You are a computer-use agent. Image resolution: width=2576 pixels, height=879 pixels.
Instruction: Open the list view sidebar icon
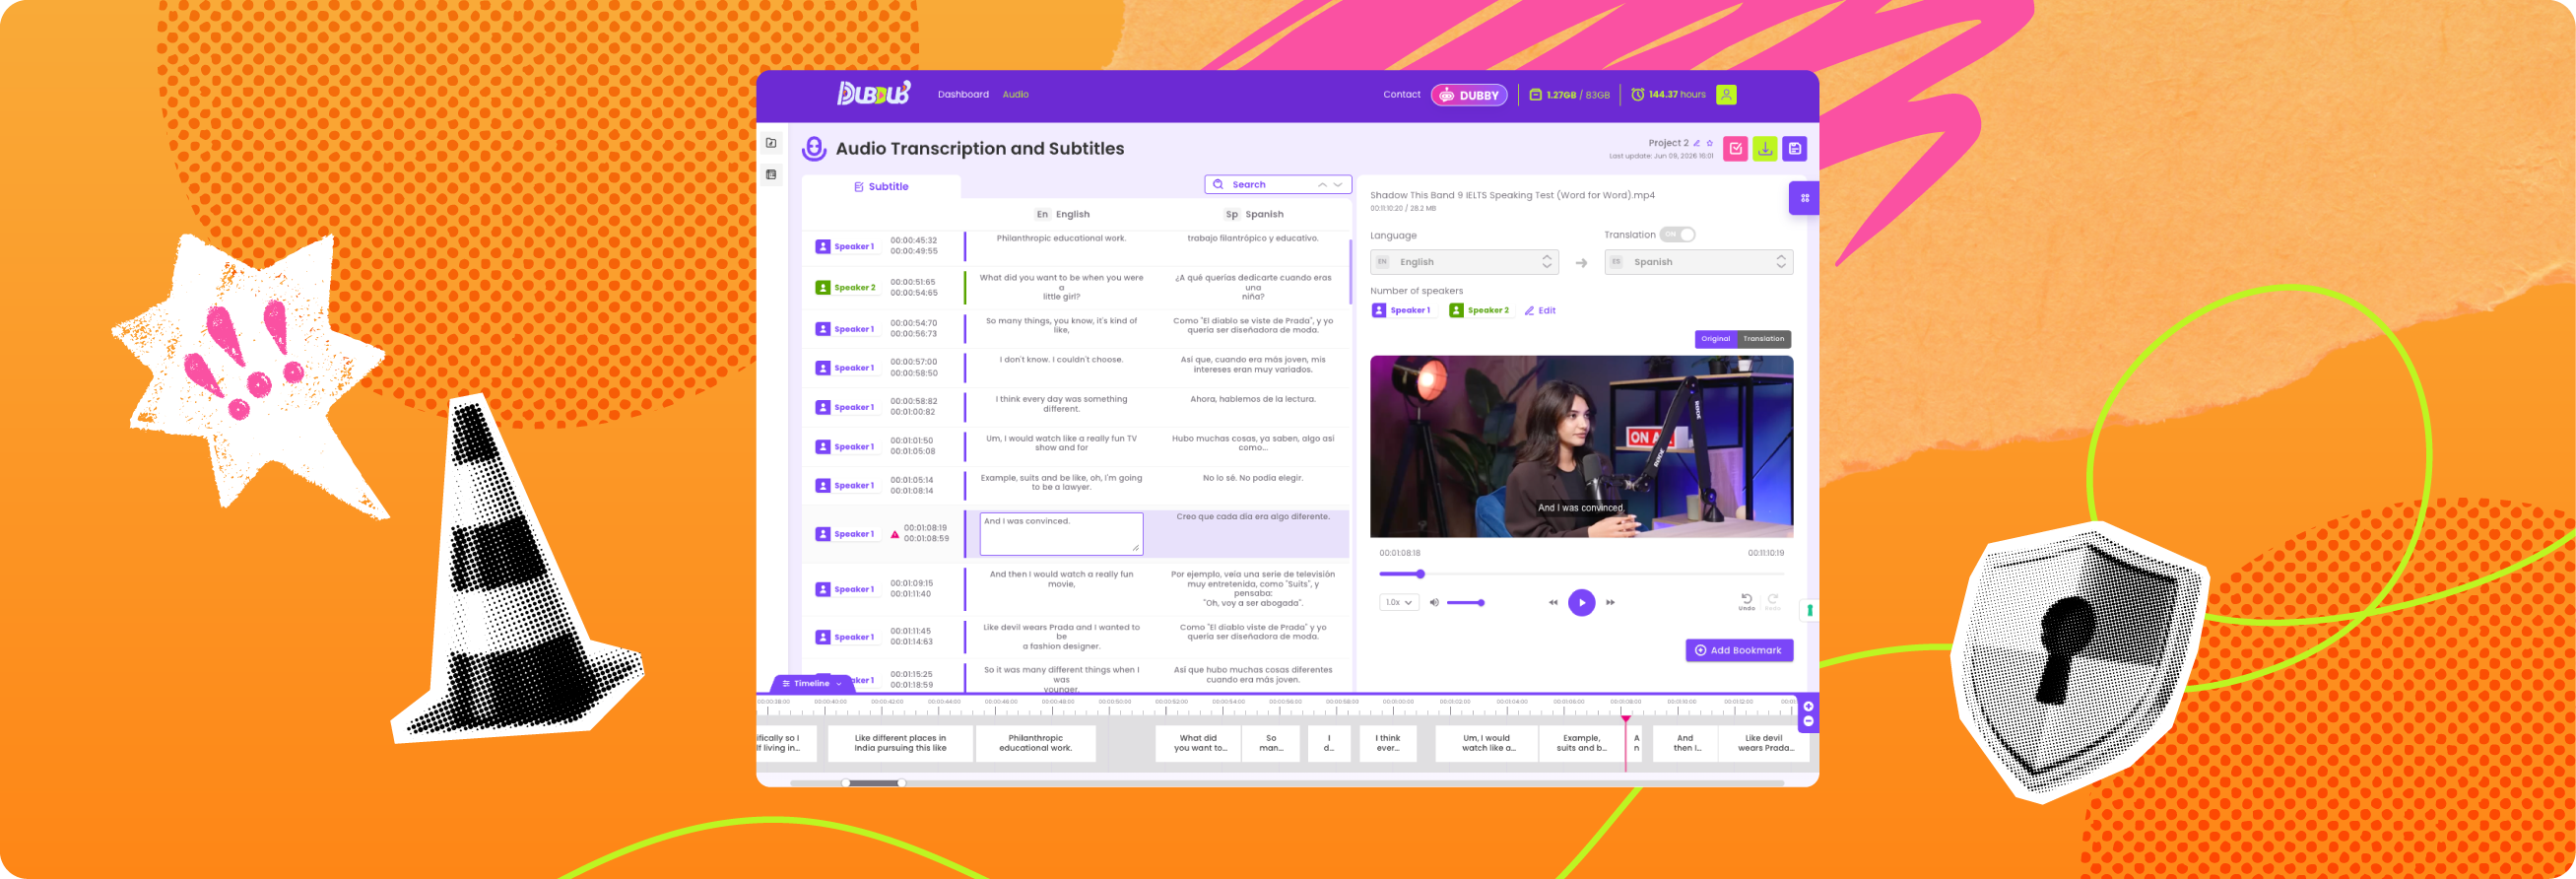pyautogui.click(x=771, y=174)
